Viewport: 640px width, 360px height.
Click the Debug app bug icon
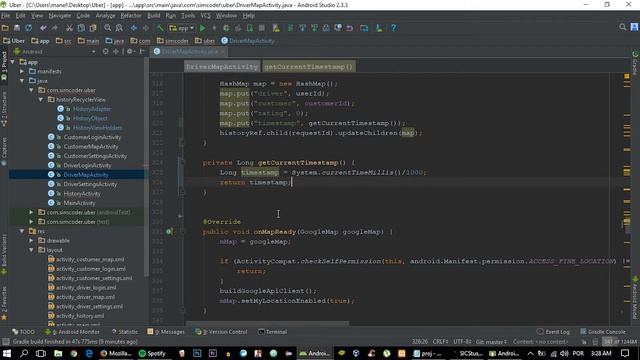coord(226,28)
